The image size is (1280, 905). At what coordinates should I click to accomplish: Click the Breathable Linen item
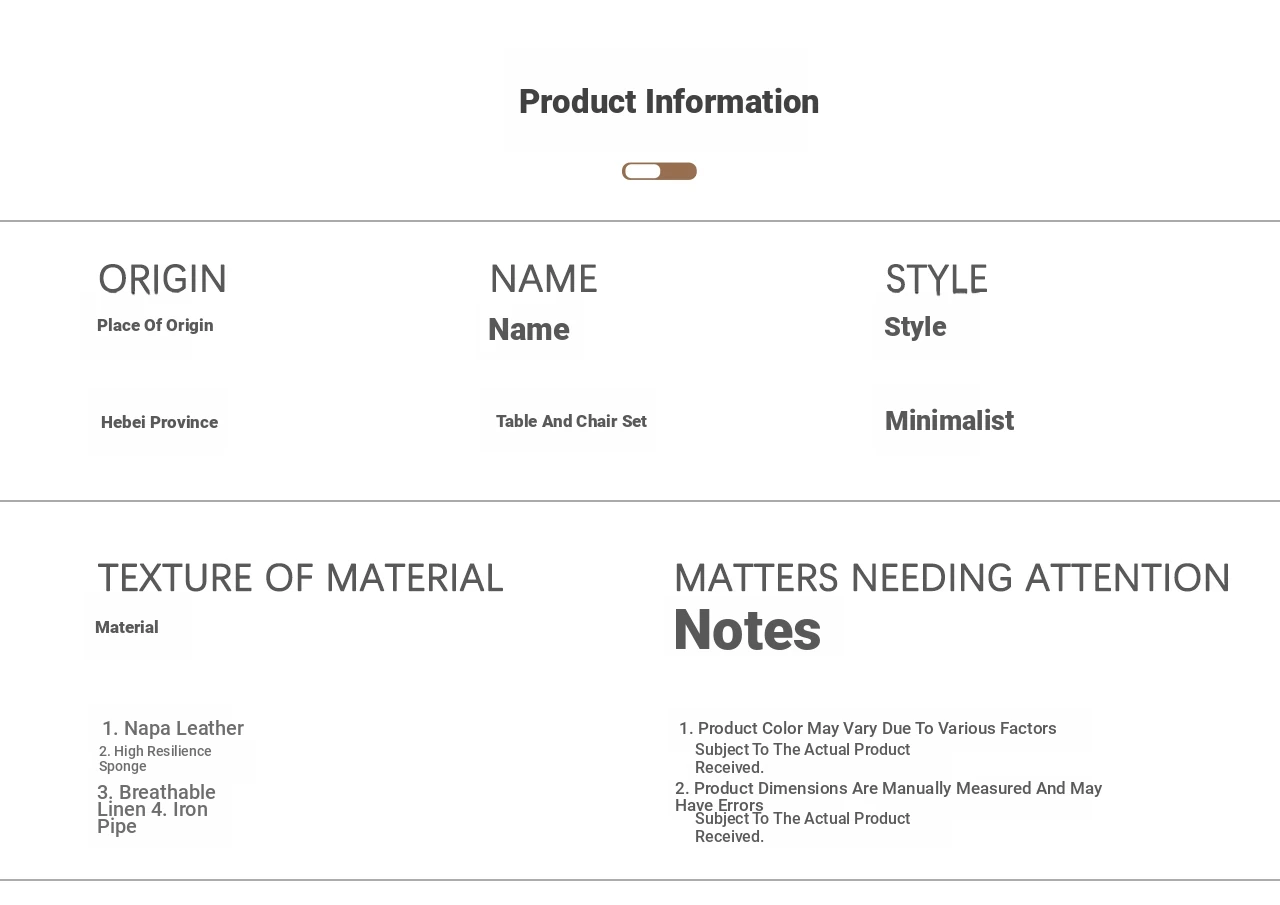click(x=156, y=793)
